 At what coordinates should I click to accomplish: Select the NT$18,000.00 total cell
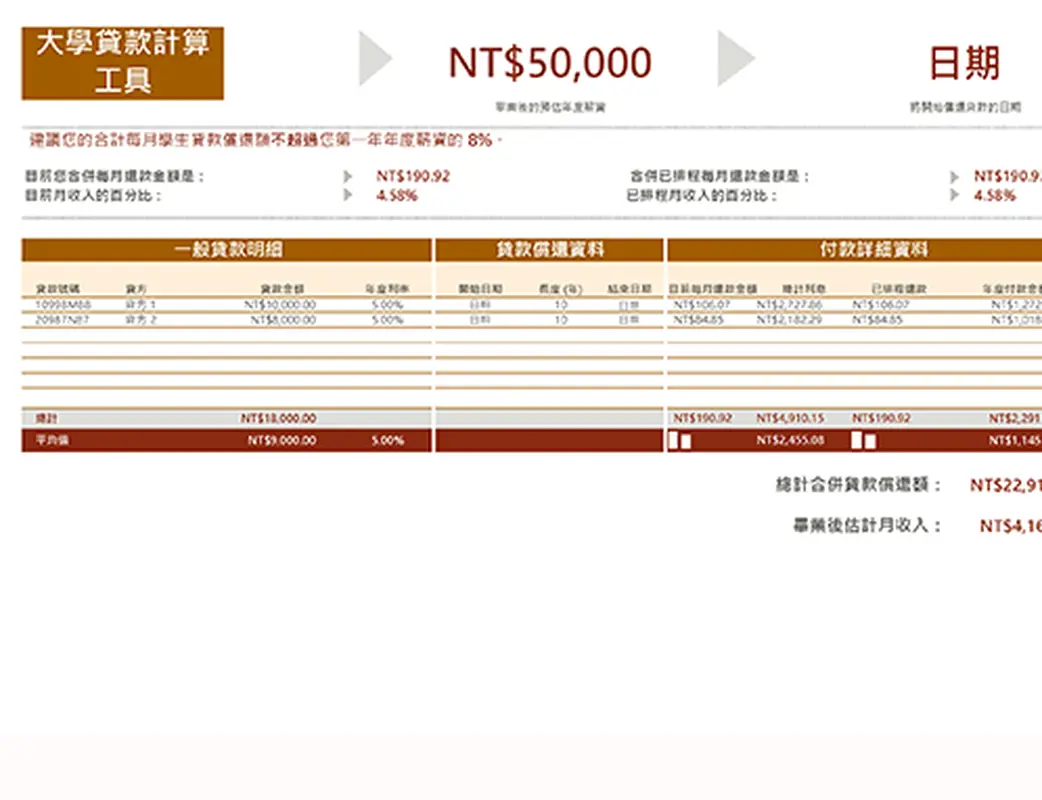point(279,419)
